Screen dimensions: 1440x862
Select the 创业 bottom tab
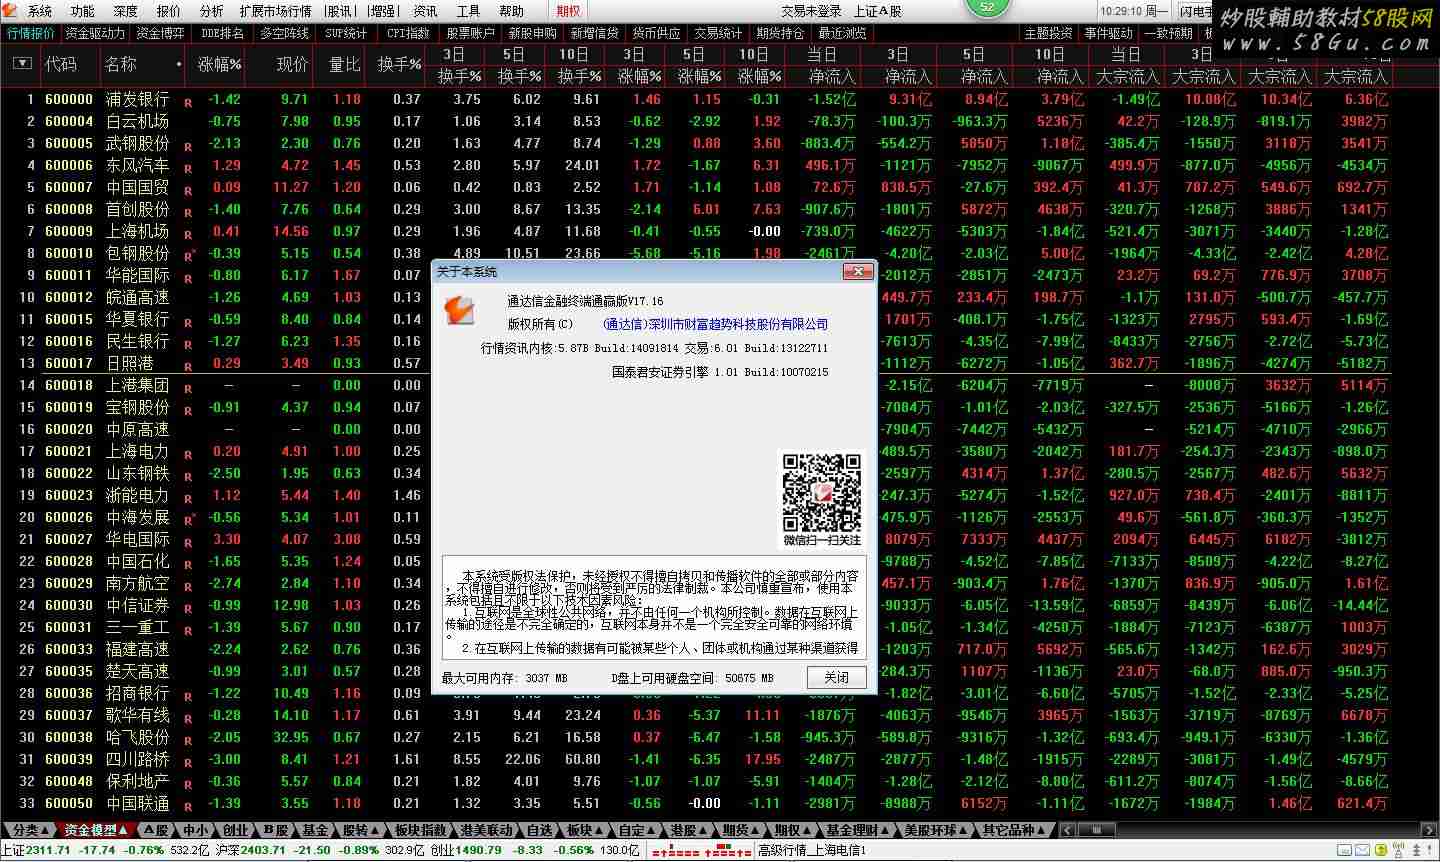(x=235, y=830)
